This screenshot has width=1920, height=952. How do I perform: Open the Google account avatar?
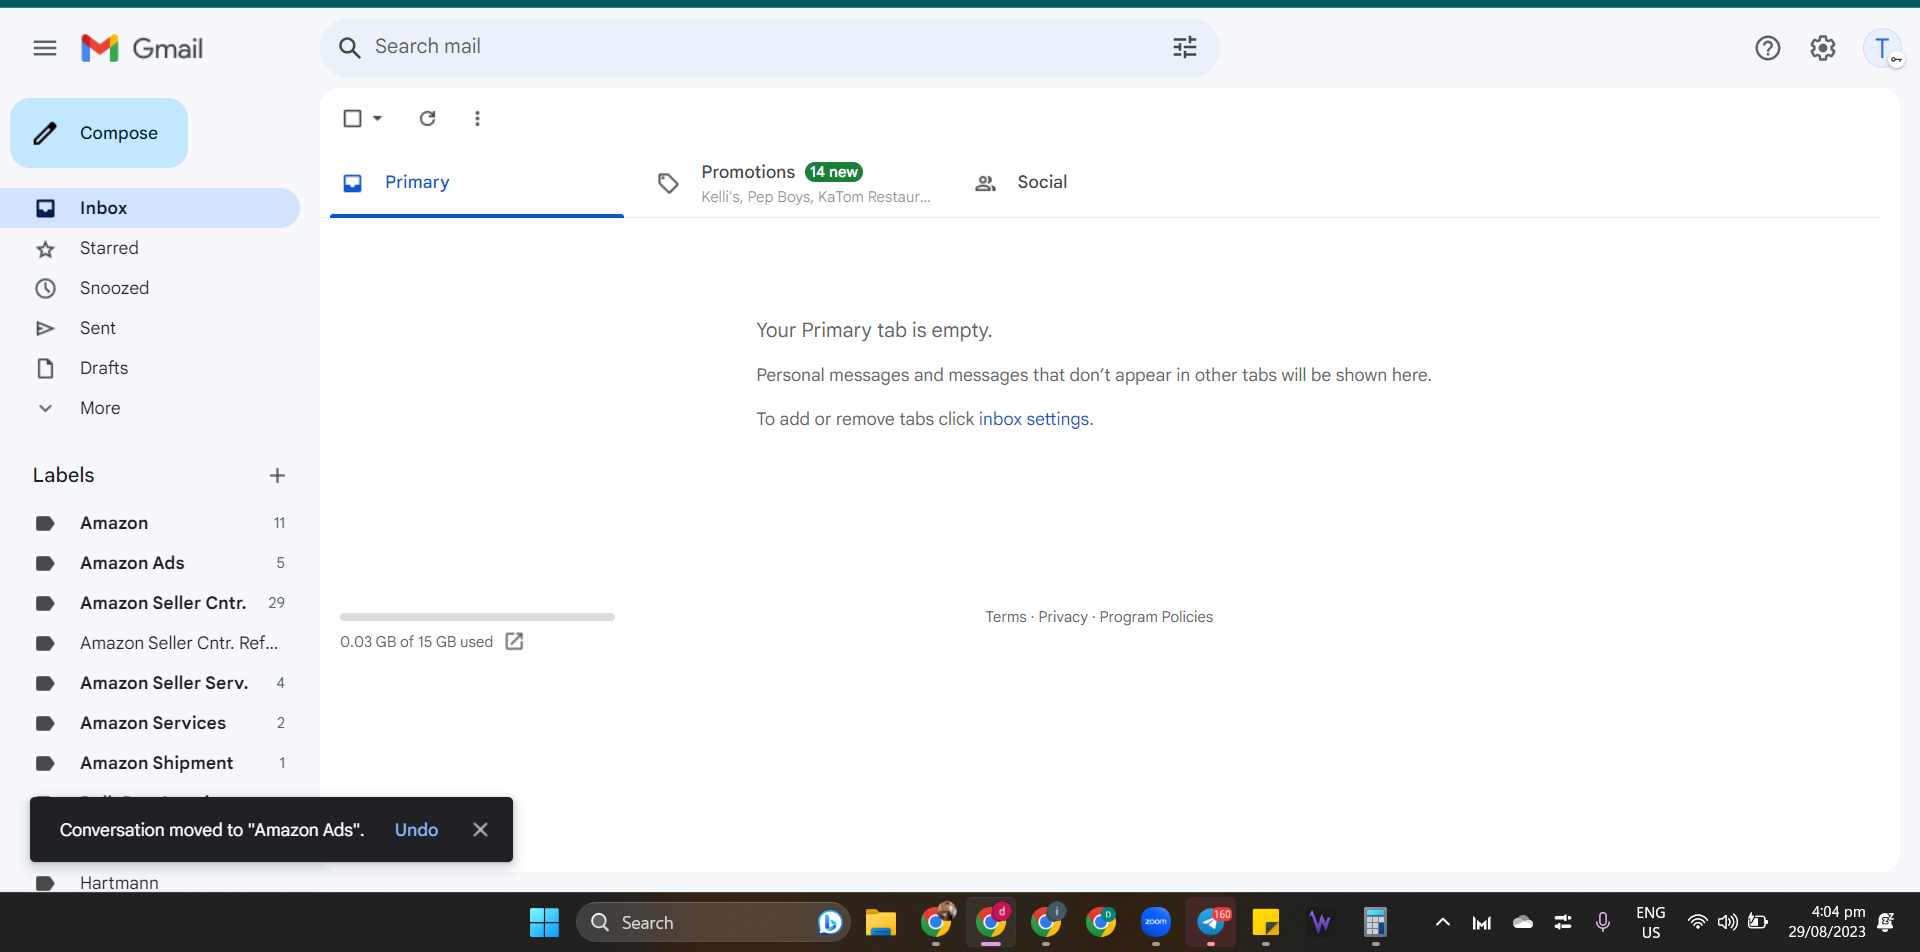point(1883,48)
